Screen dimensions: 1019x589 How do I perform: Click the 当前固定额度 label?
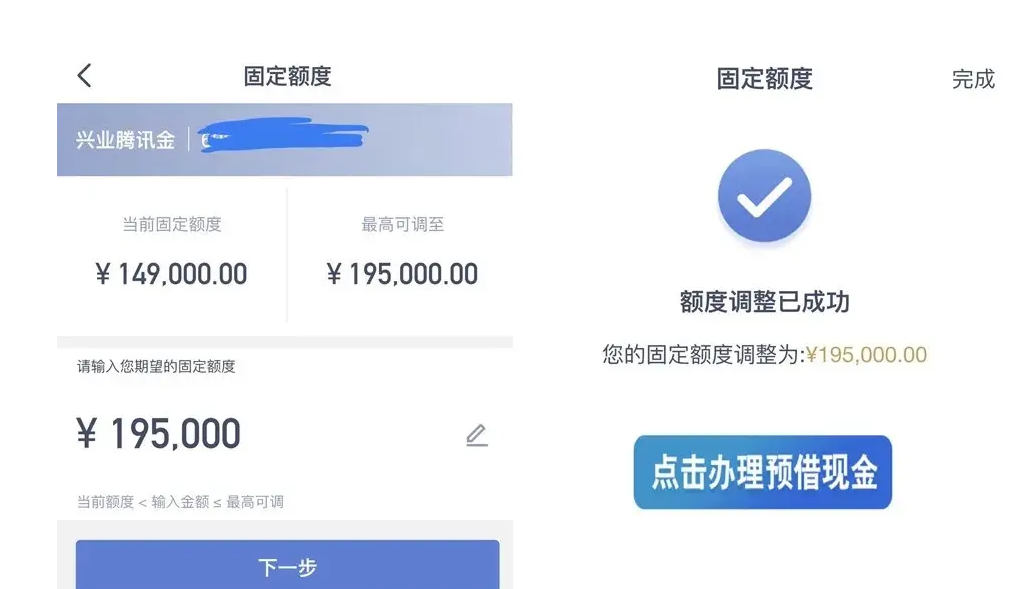pos(172,224)
